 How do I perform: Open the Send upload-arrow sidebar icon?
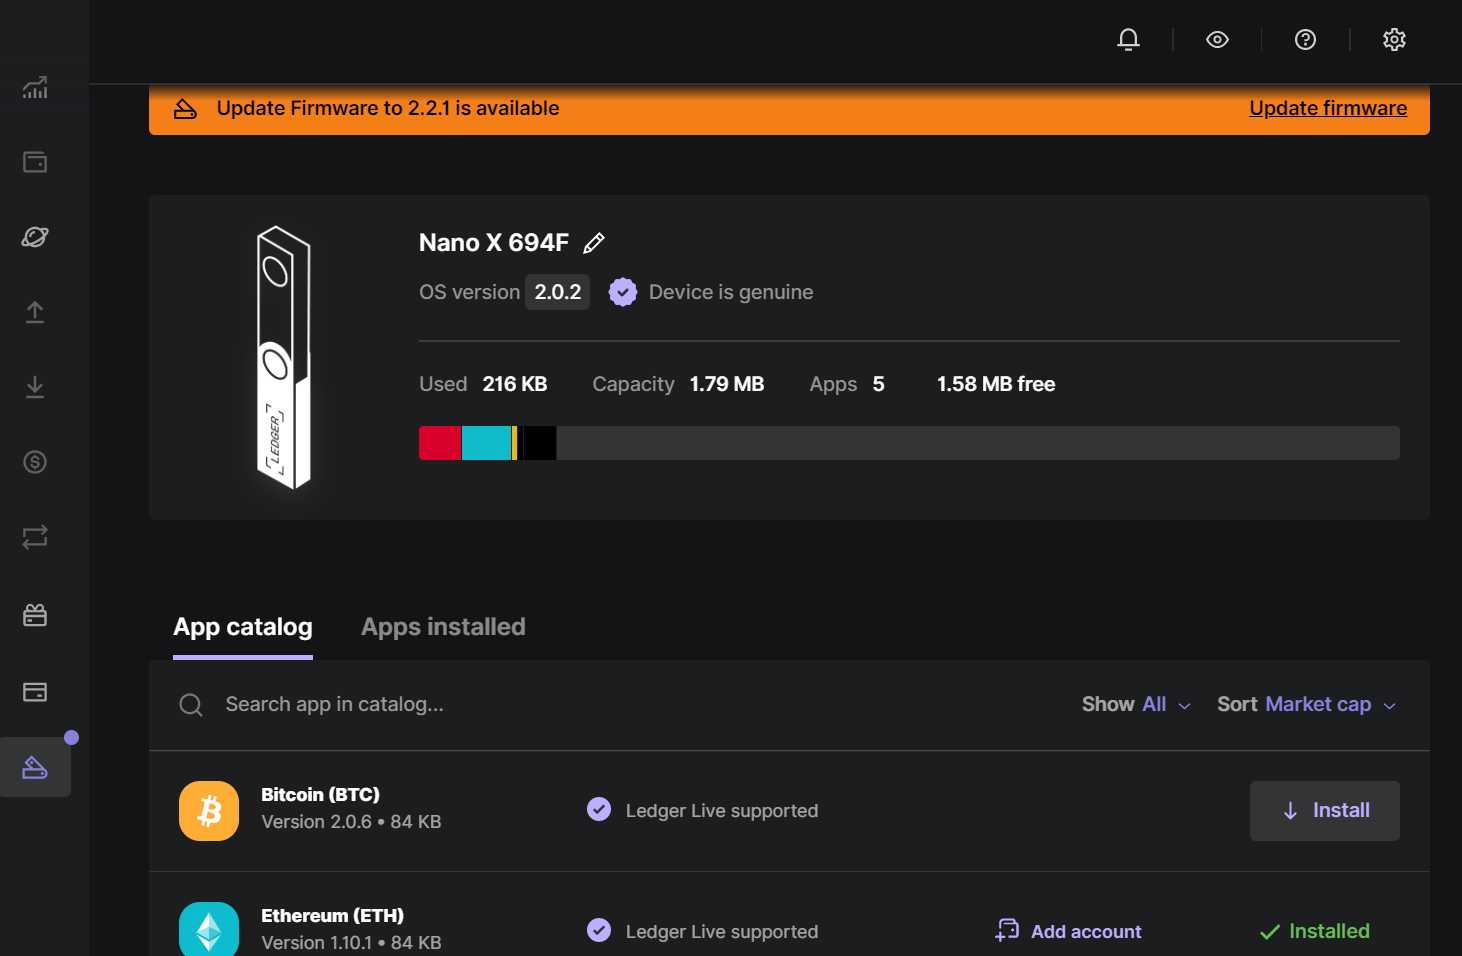(35, 312)
